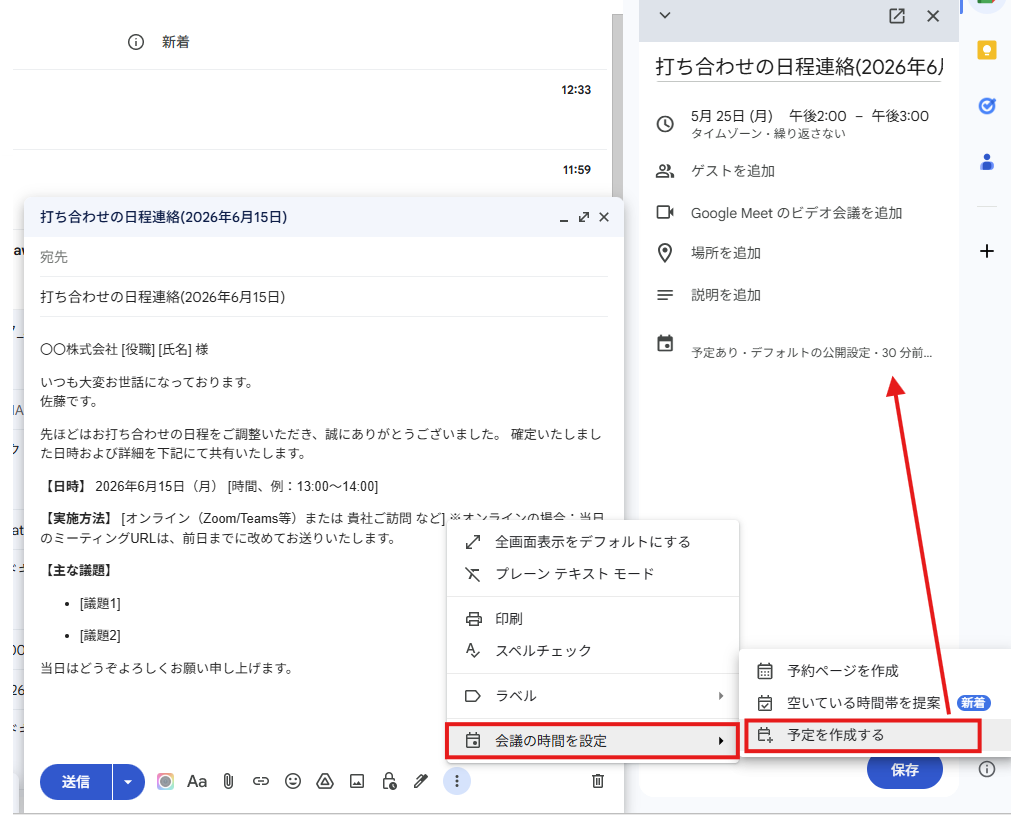Open Google Keep in side panel
Image resolution: width=1011 pixels, height=815 pixels.
point(987,50)
